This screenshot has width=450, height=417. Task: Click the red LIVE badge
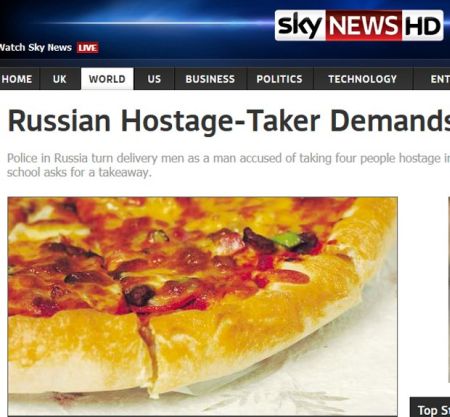88,48
